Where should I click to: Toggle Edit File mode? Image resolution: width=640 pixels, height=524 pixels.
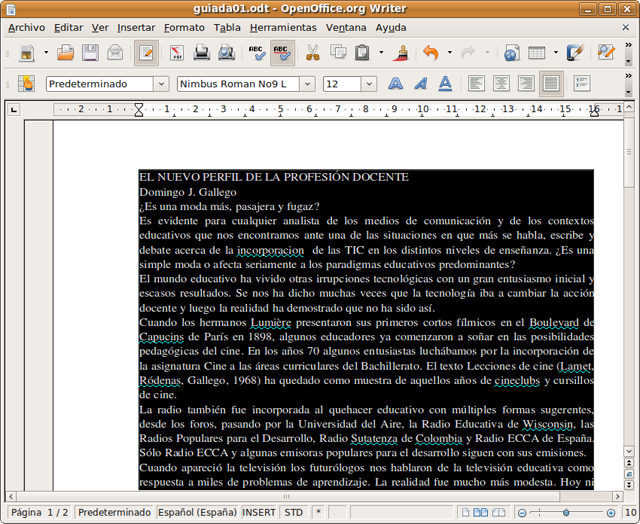click(x=146, y=52)
